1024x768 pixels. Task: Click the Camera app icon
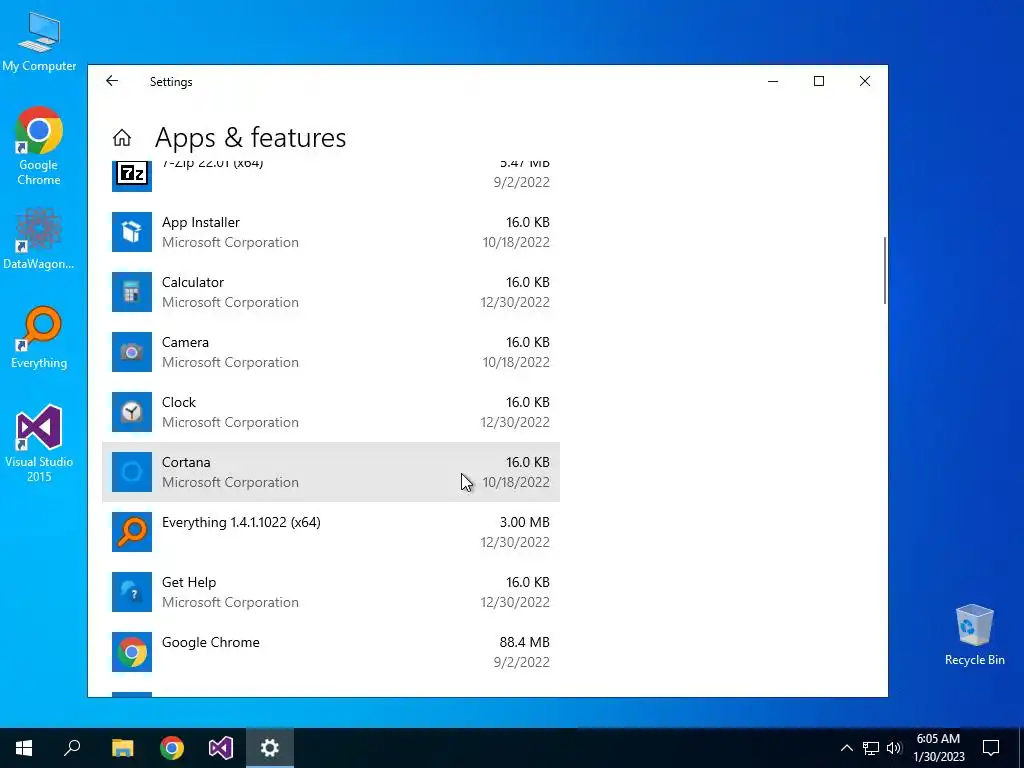[132, 352]
